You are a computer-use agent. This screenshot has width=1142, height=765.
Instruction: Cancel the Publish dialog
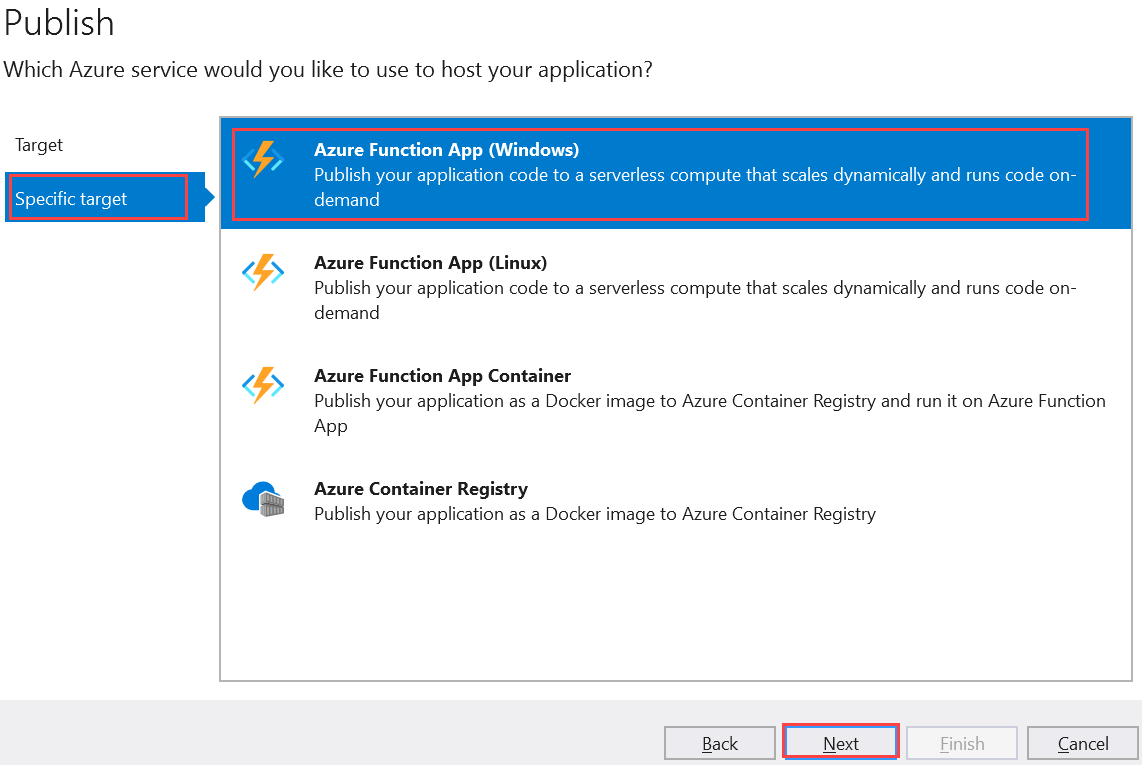(x=1082, y=743)
